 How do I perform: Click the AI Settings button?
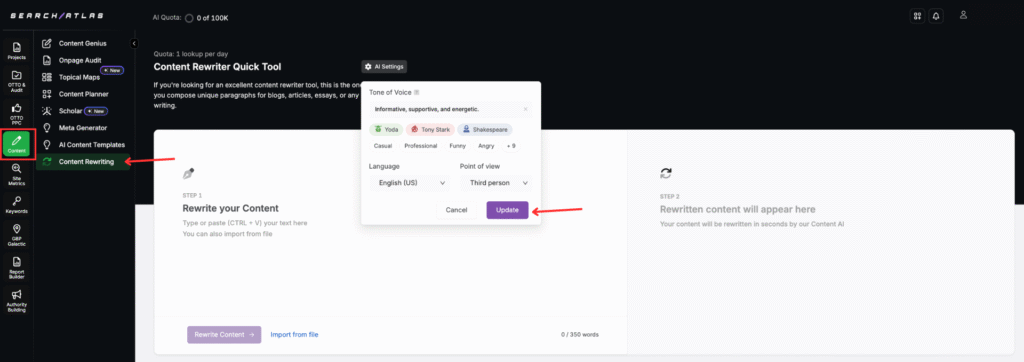[385, 67]
